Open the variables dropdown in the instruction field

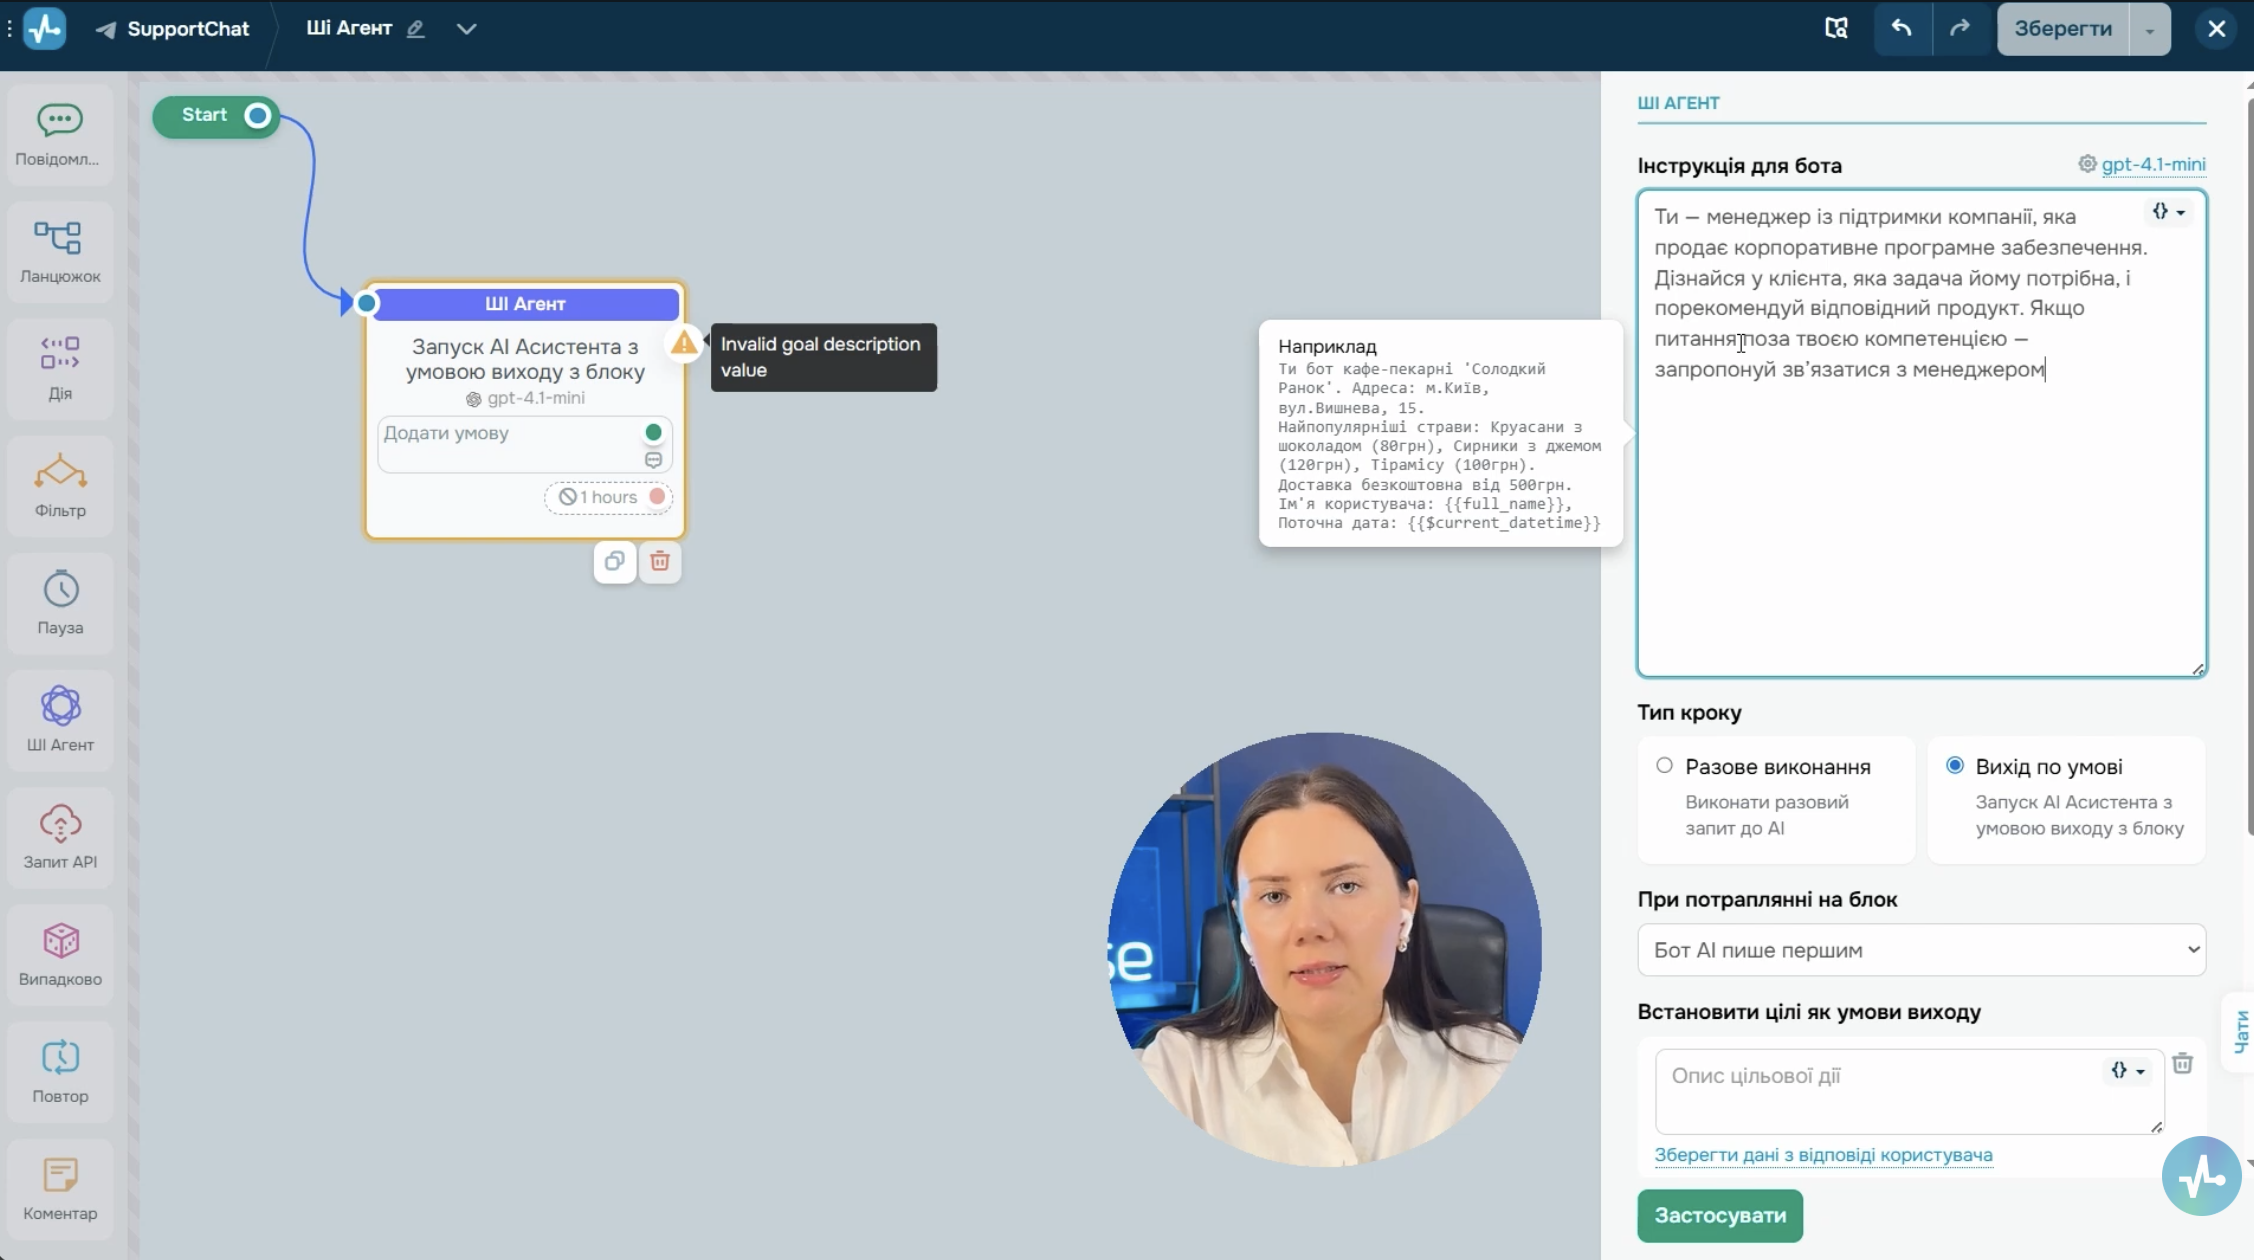[2168, 211]
